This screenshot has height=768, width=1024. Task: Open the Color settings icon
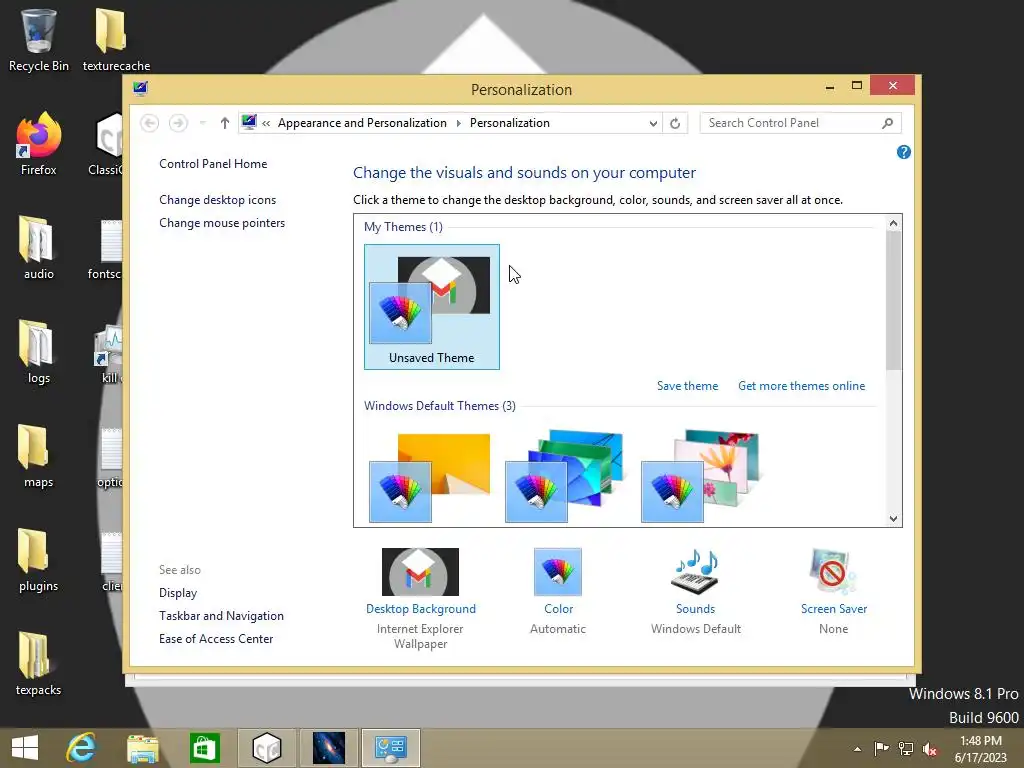(558, 571)
